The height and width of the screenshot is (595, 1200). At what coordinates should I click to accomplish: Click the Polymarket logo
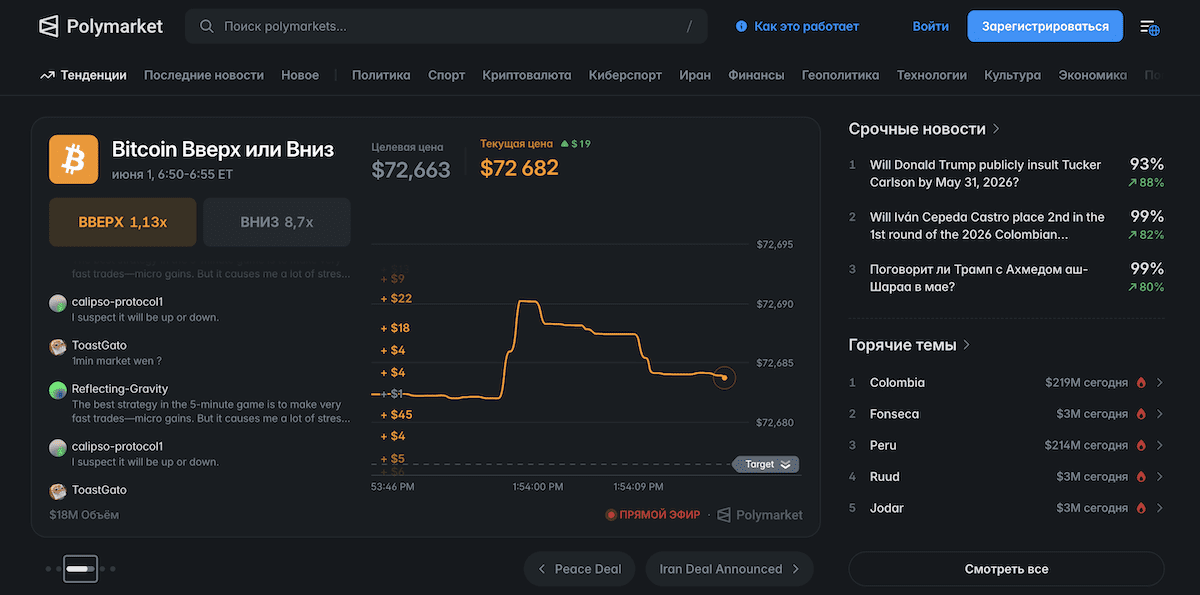pyautogui.click(x=100, y=26)
